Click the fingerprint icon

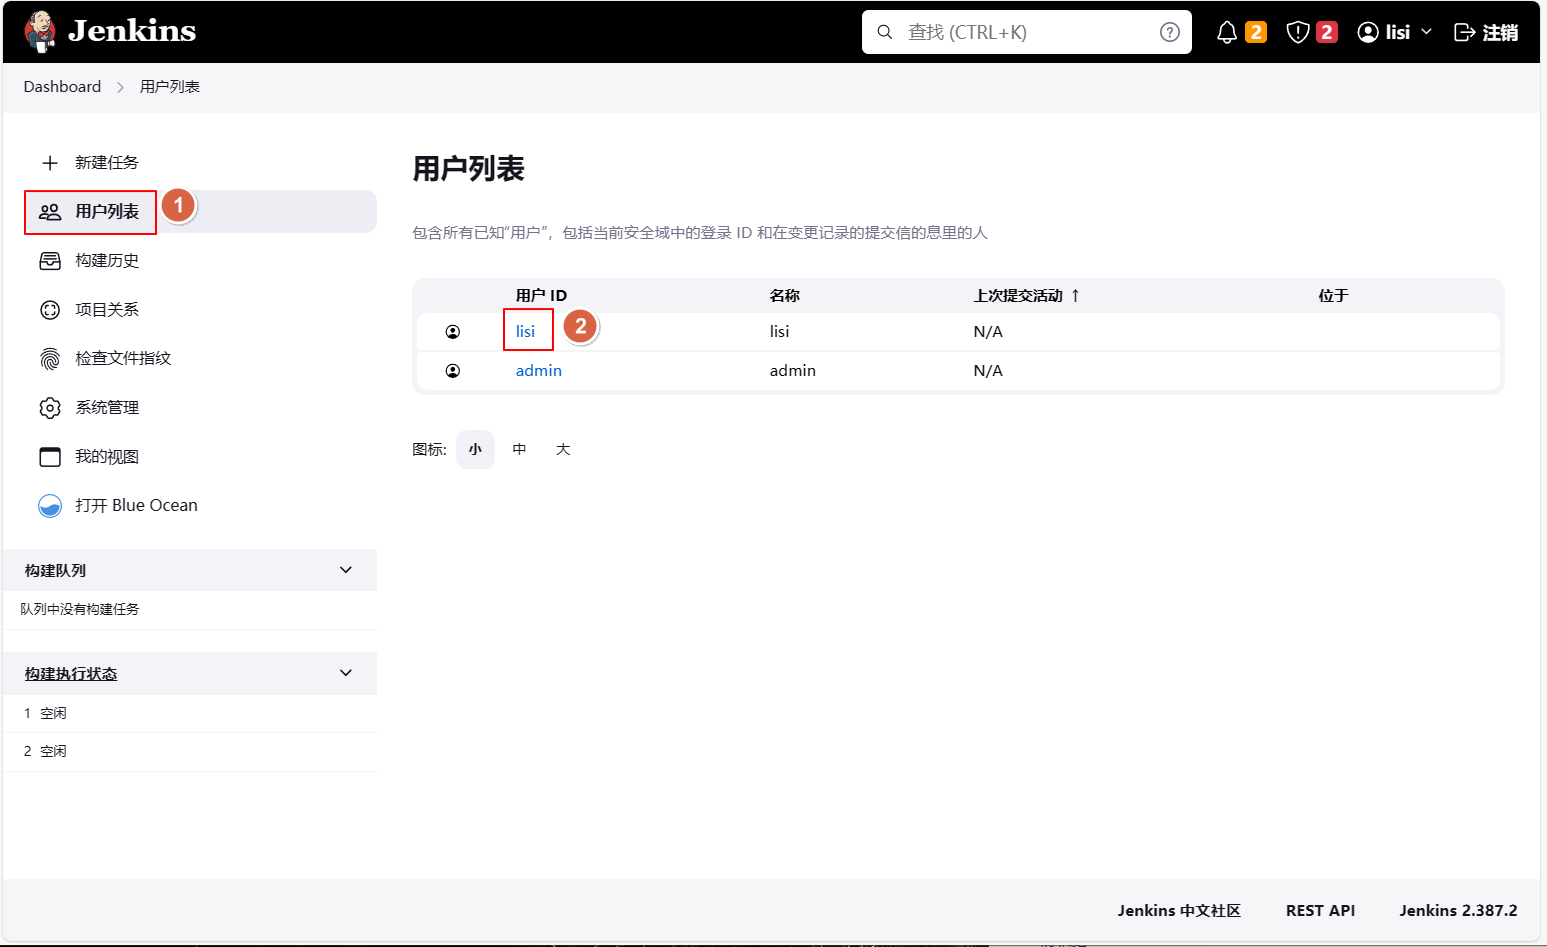(50, 359)
